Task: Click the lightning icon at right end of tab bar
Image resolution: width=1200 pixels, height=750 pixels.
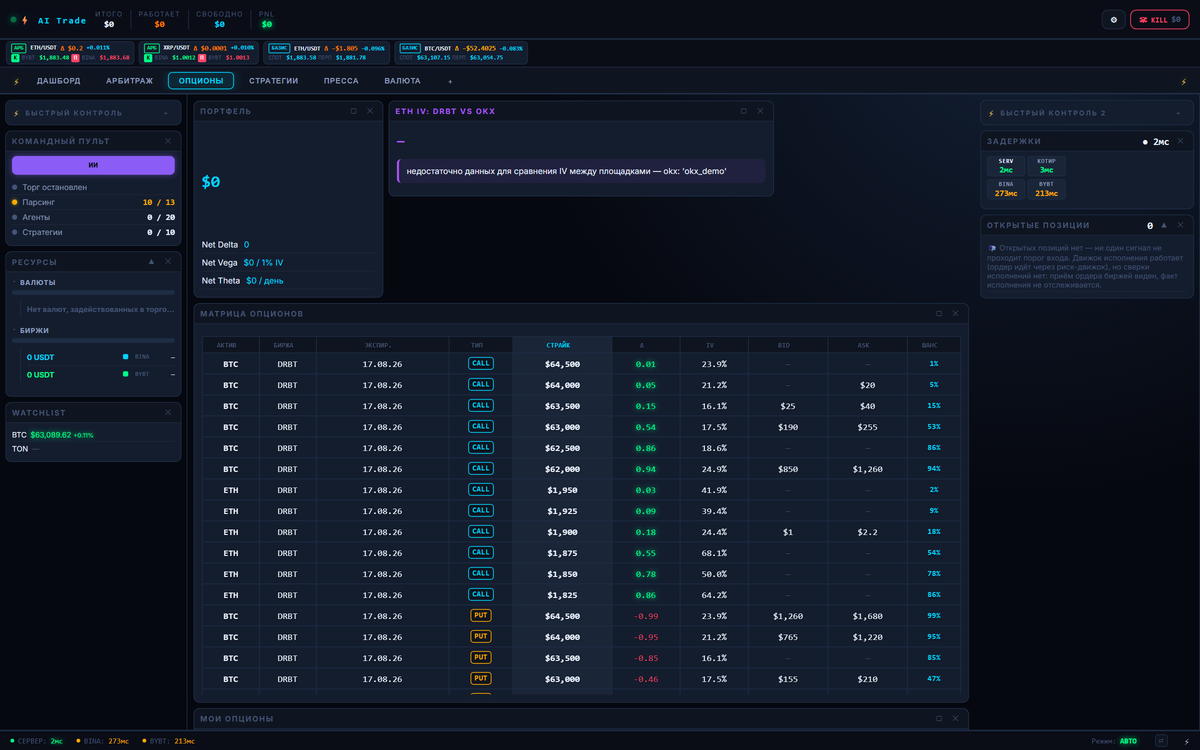Action: tap(1184, 81)
